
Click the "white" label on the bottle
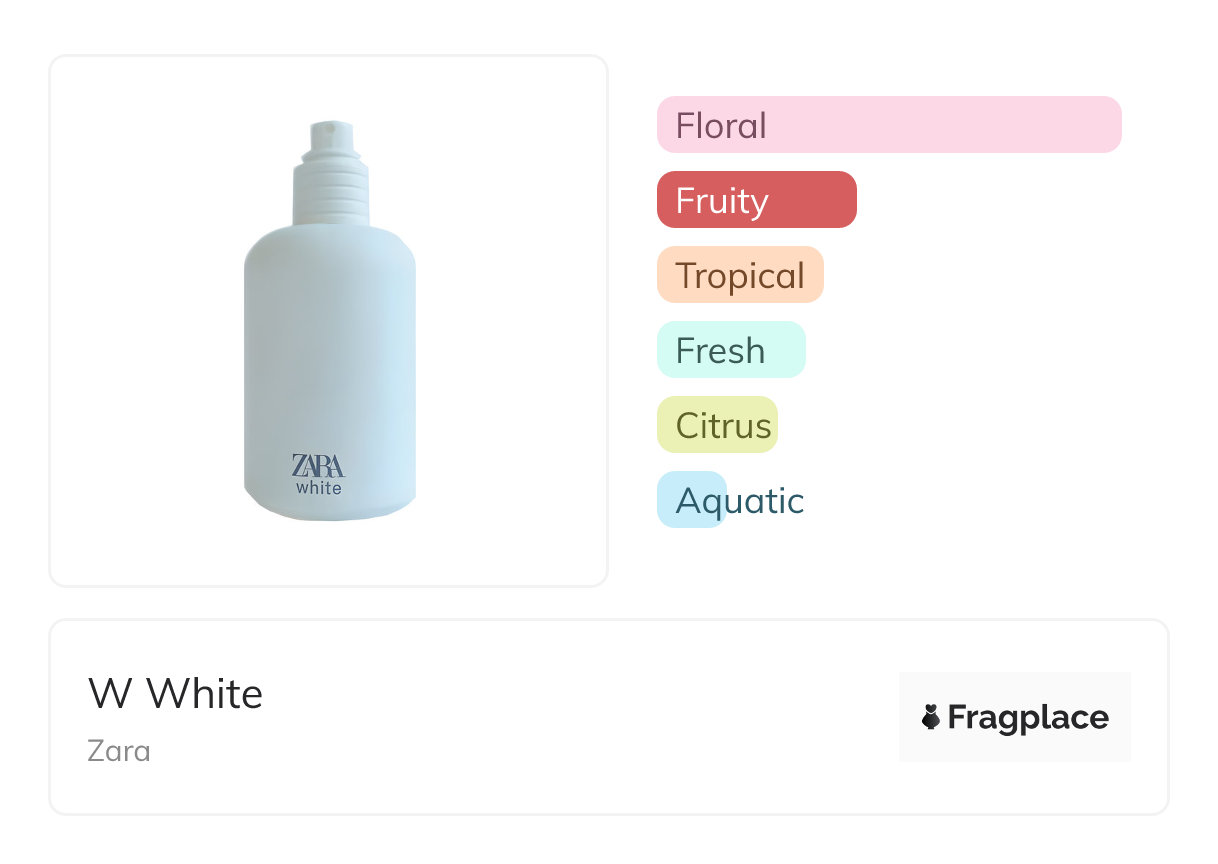click(x=319, y=488)
